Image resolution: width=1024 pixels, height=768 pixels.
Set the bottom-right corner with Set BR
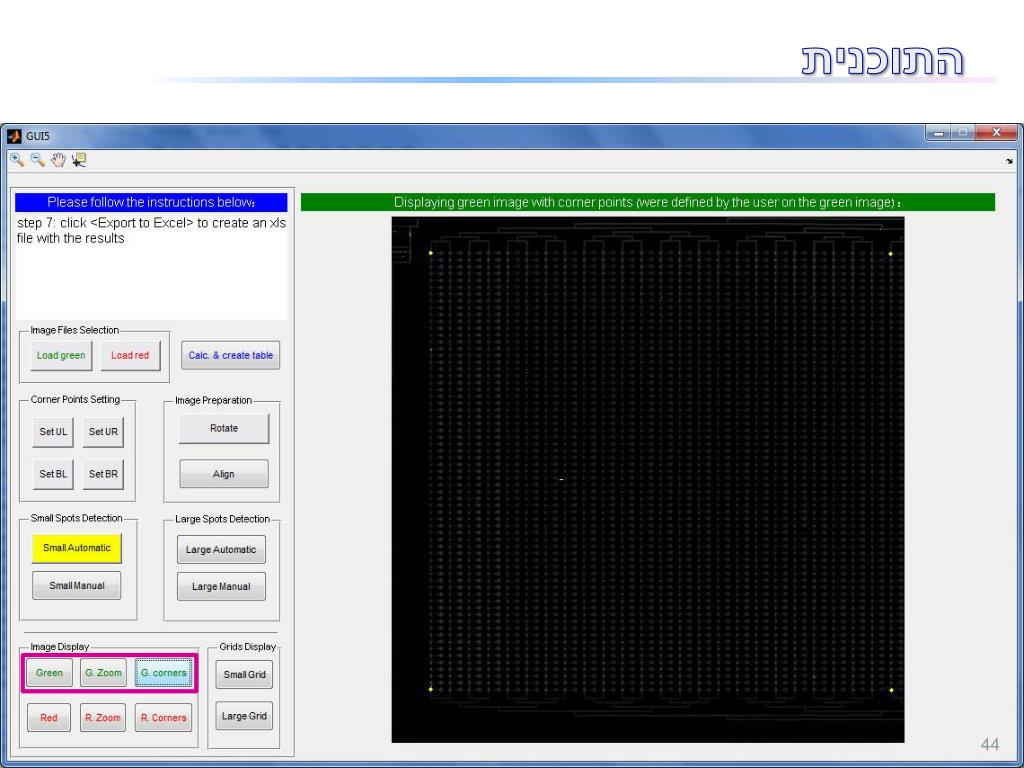click(103, 474)
